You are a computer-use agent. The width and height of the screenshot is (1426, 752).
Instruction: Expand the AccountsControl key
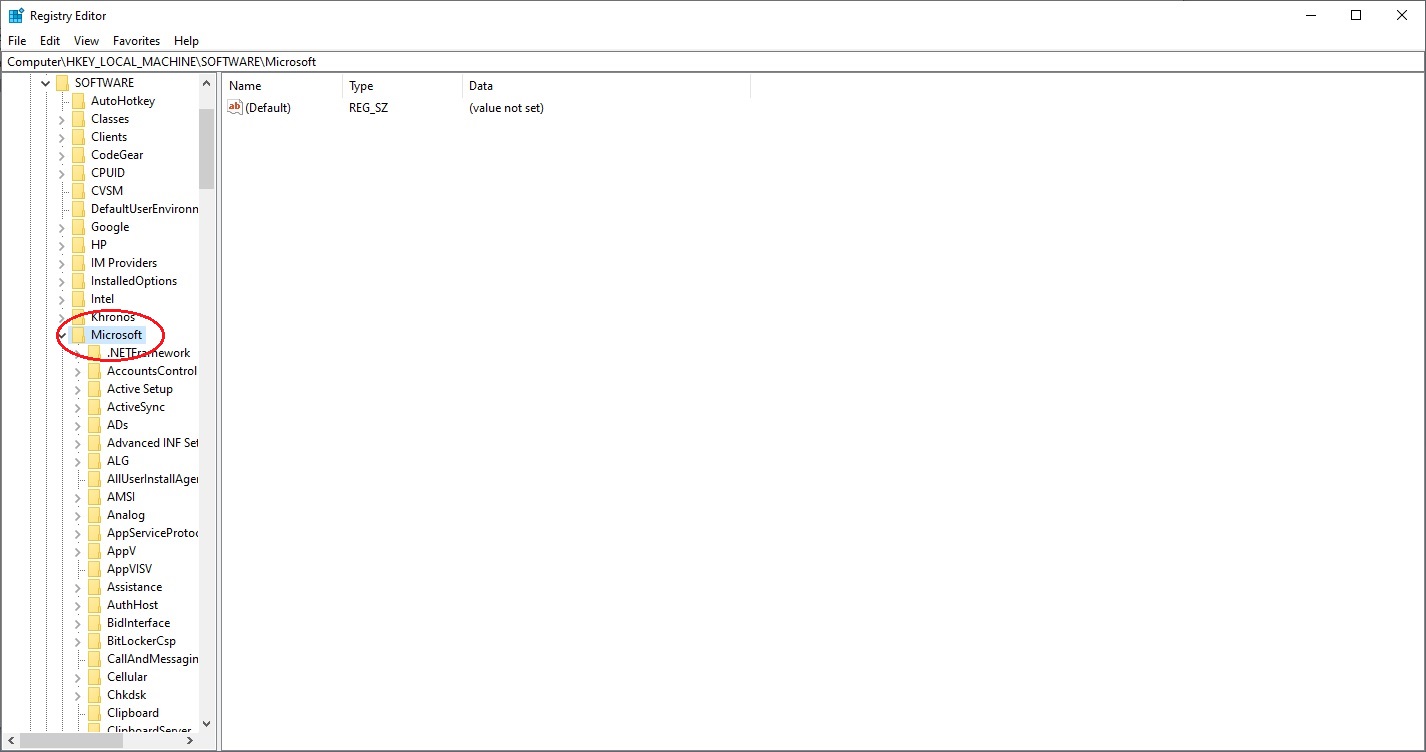click(x=78, y=371)
